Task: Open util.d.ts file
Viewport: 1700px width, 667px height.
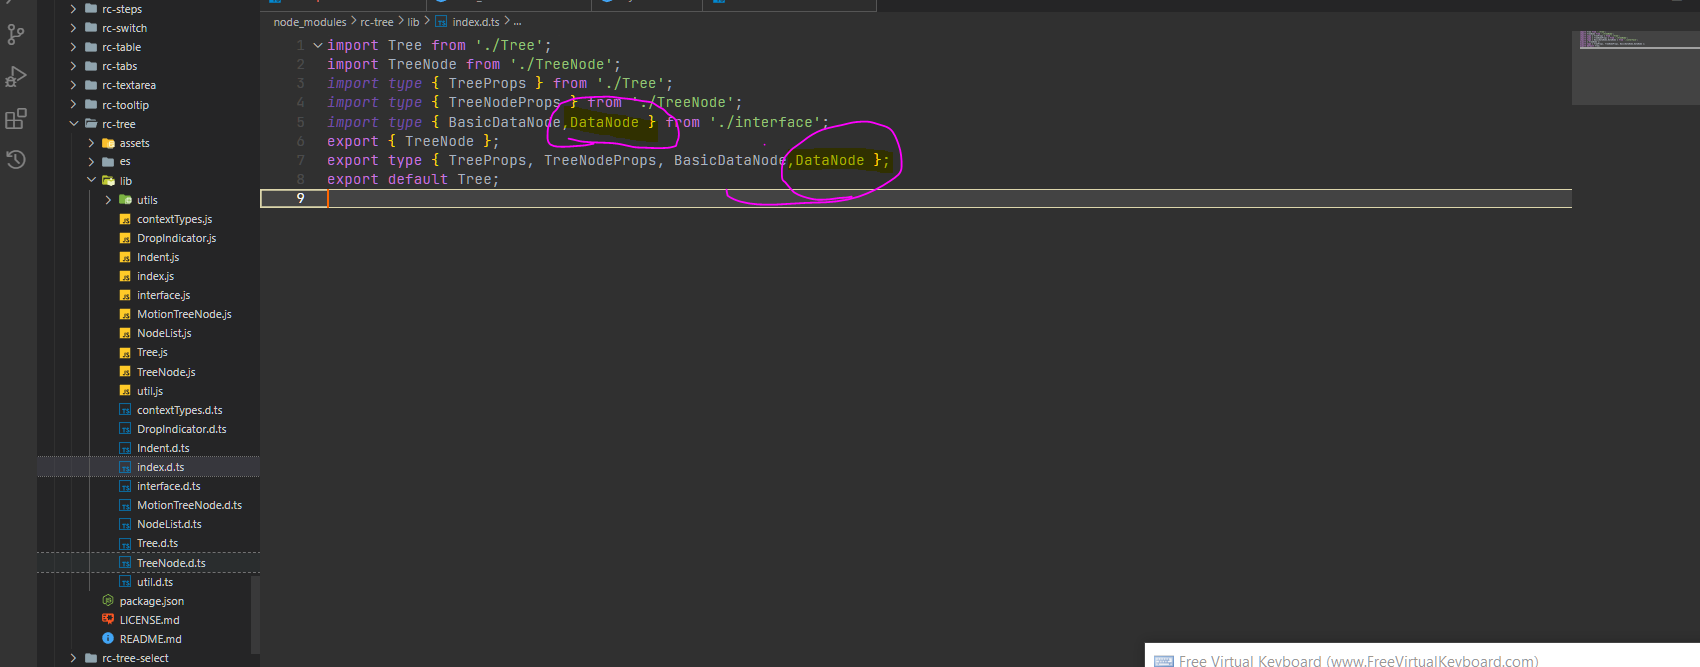Action: coord(155,582)
